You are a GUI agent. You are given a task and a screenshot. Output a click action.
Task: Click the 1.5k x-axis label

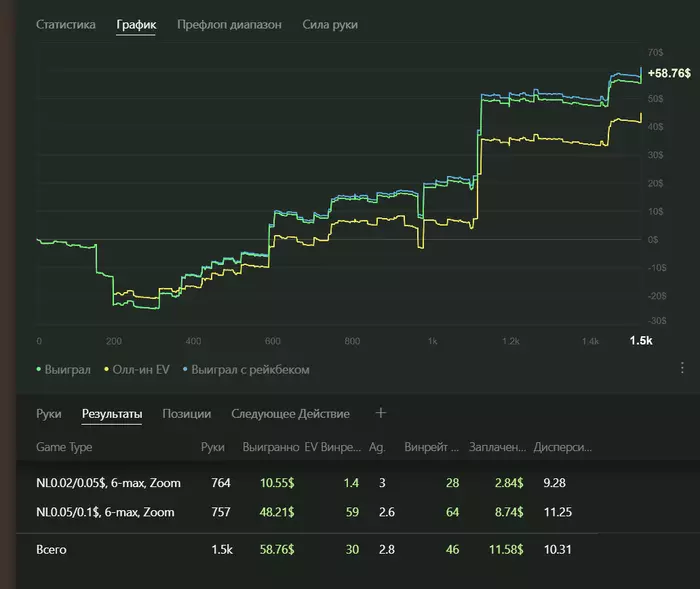click(x=641, y=341)
